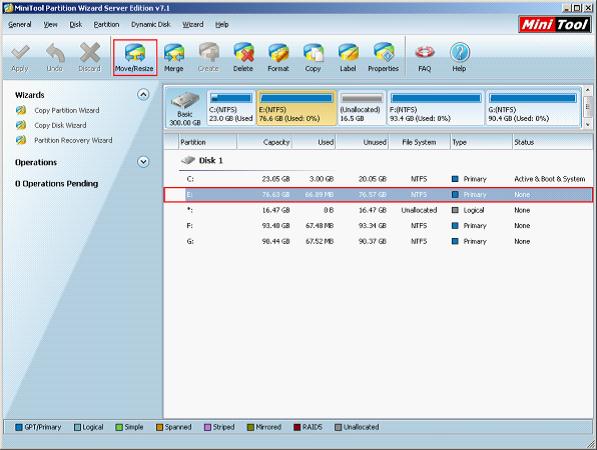Click the Discard X toolbar icon

tap(89, 53)
